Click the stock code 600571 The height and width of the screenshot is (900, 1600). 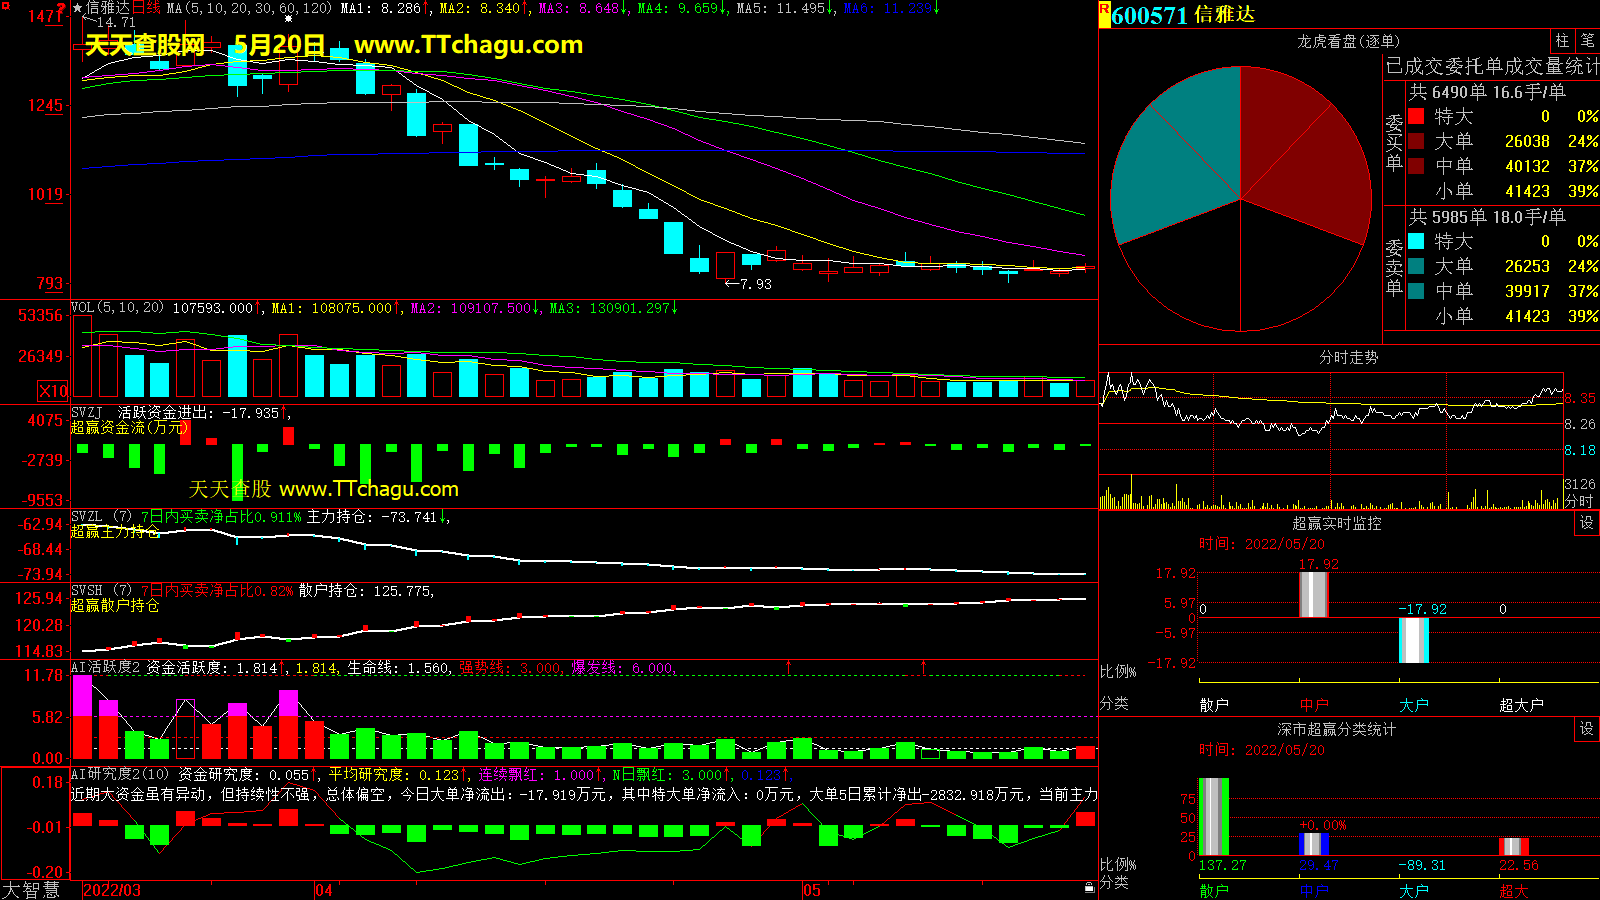pyautogui.click(x=1149, y=15)
